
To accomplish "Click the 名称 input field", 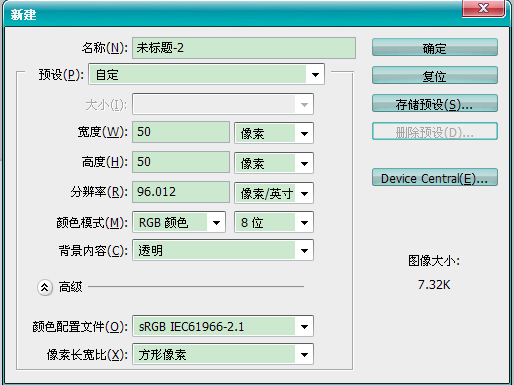I will (244, 48).
